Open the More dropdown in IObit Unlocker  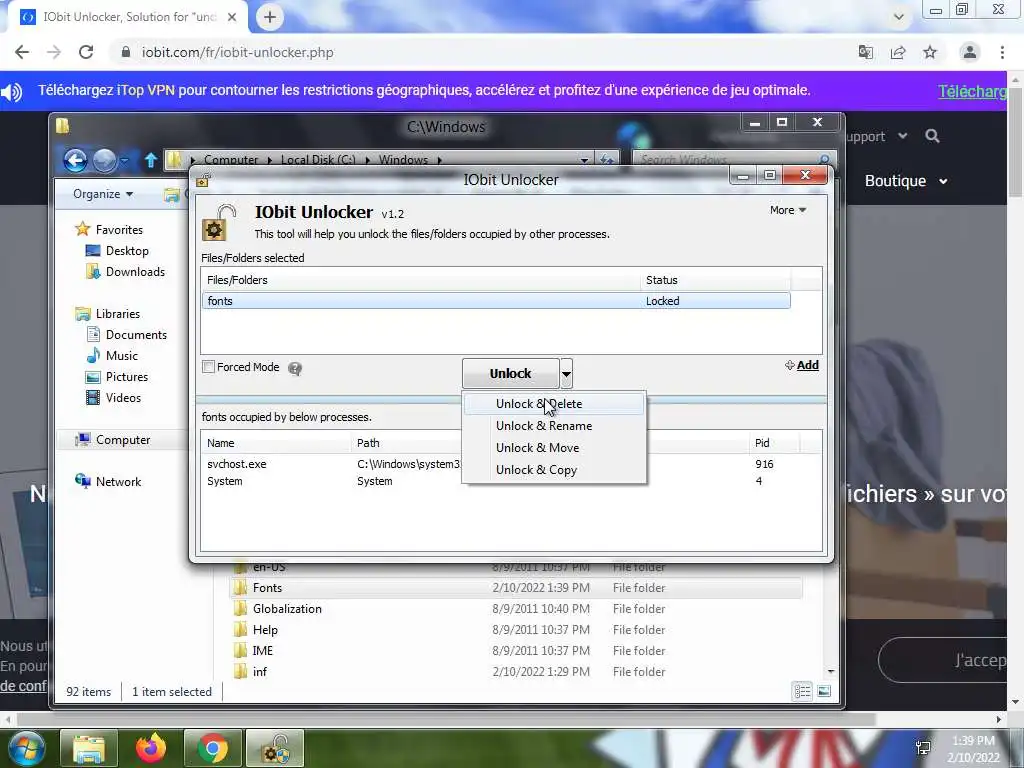tap(788, 210)
